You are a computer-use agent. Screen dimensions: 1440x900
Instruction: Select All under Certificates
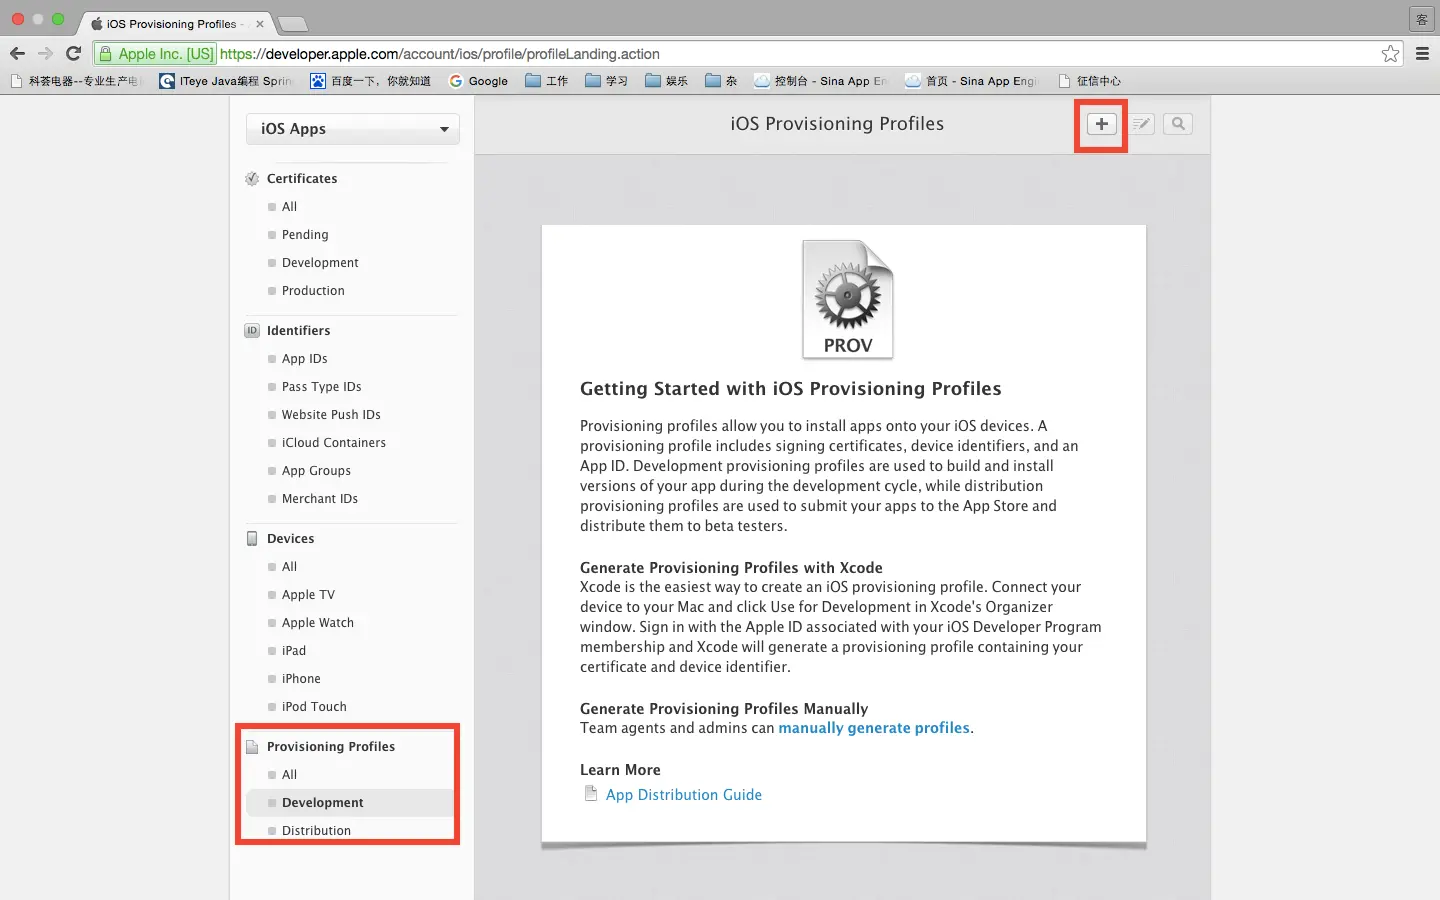coord(289,207)
